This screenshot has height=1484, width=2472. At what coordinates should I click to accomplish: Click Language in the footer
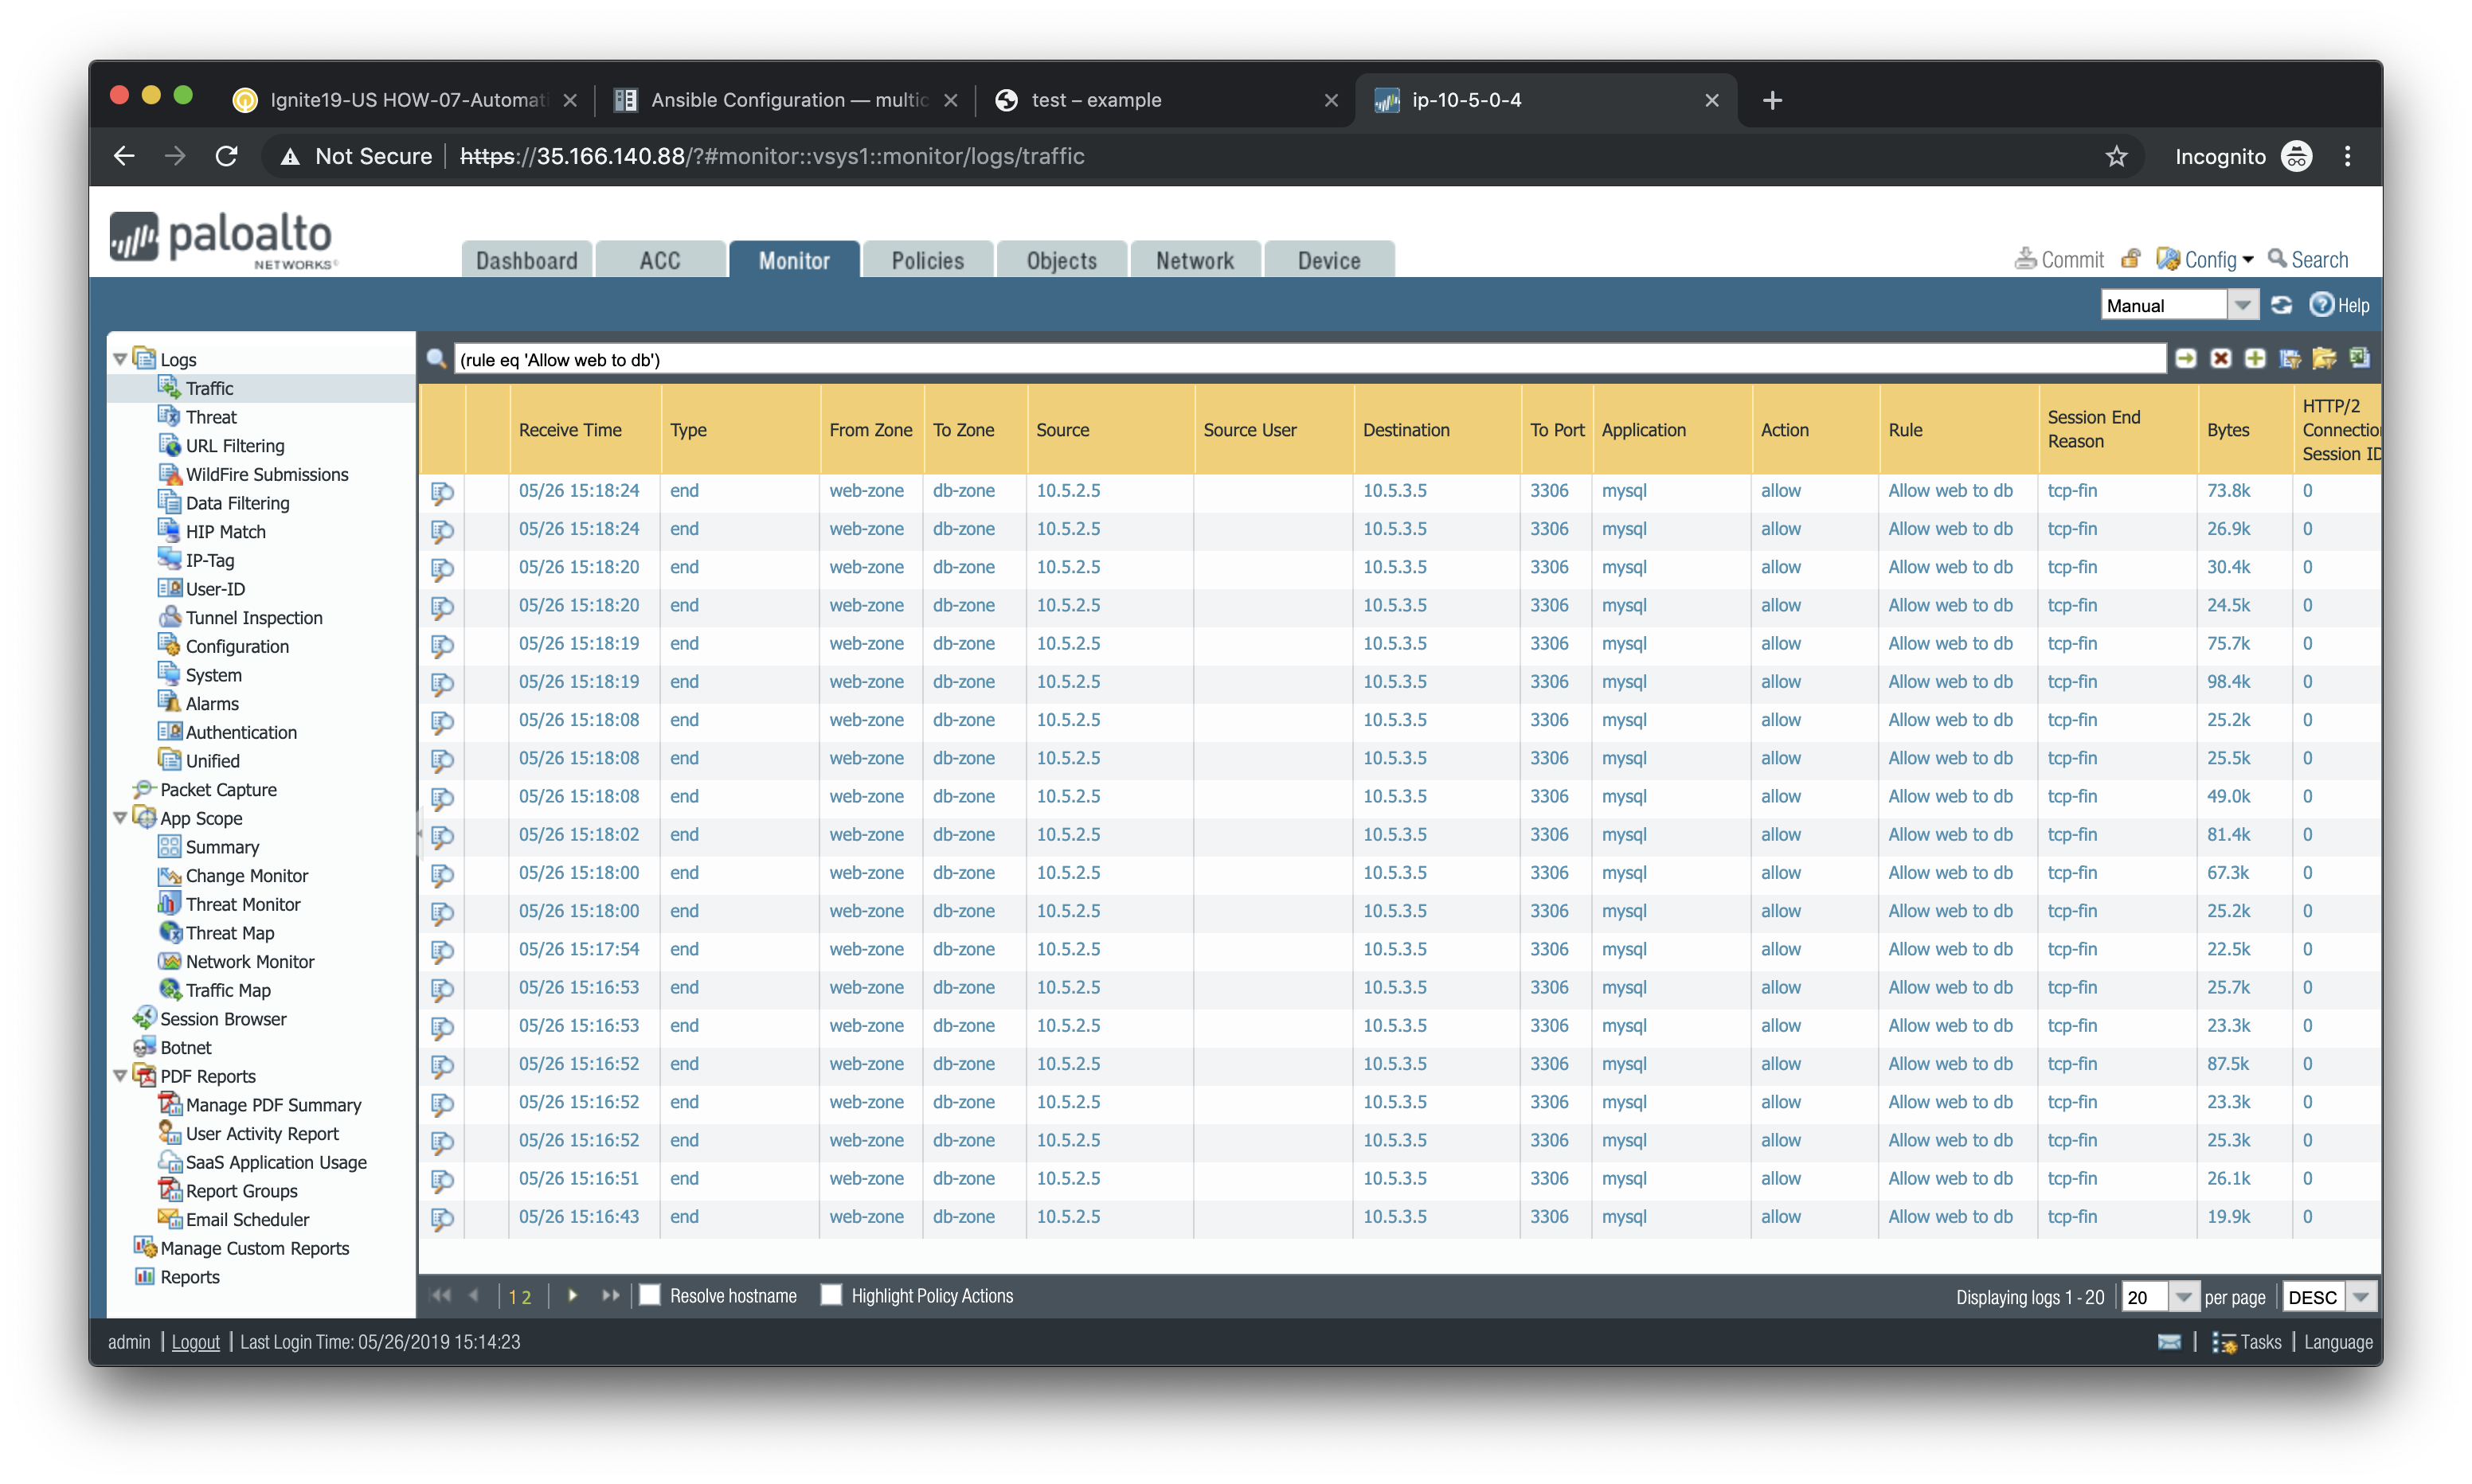2338,1342
